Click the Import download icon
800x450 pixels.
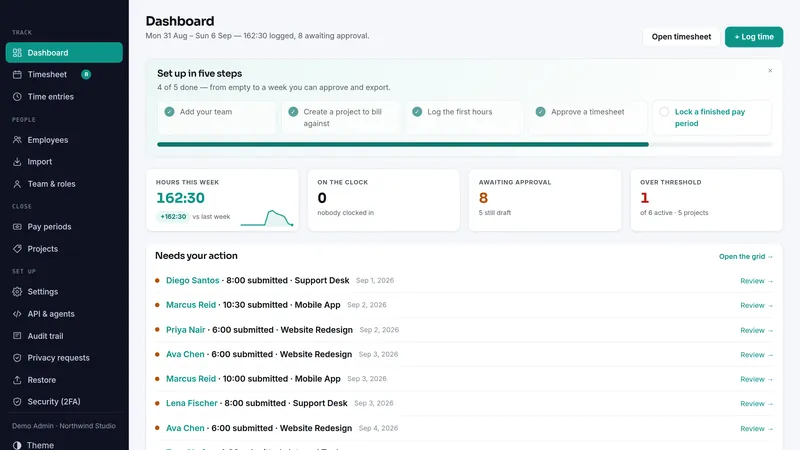pyautogui.click(x=17, y=162)
